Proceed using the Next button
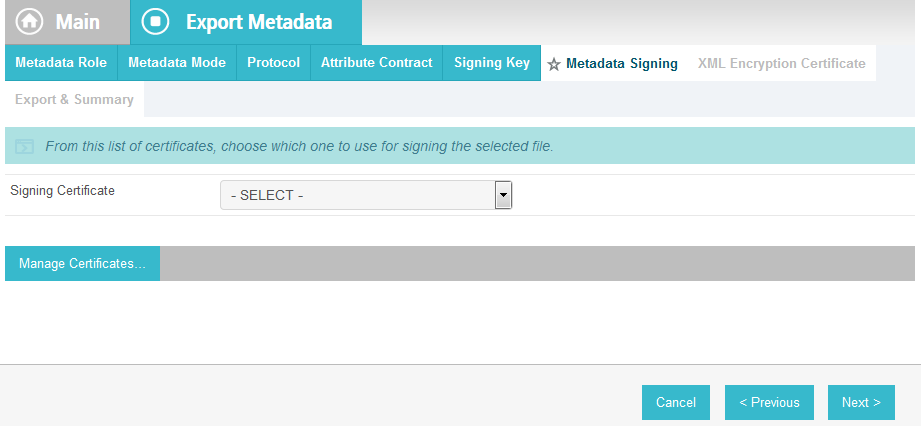Screen dimensions: 921x426 tap(861, 402)
